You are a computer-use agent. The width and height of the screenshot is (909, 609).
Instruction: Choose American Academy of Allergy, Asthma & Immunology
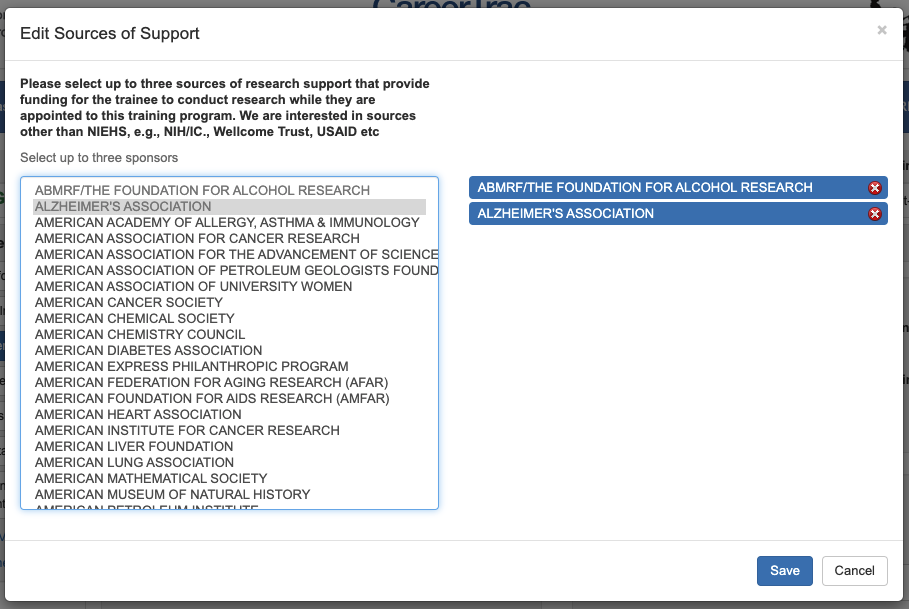click(227, 222)
